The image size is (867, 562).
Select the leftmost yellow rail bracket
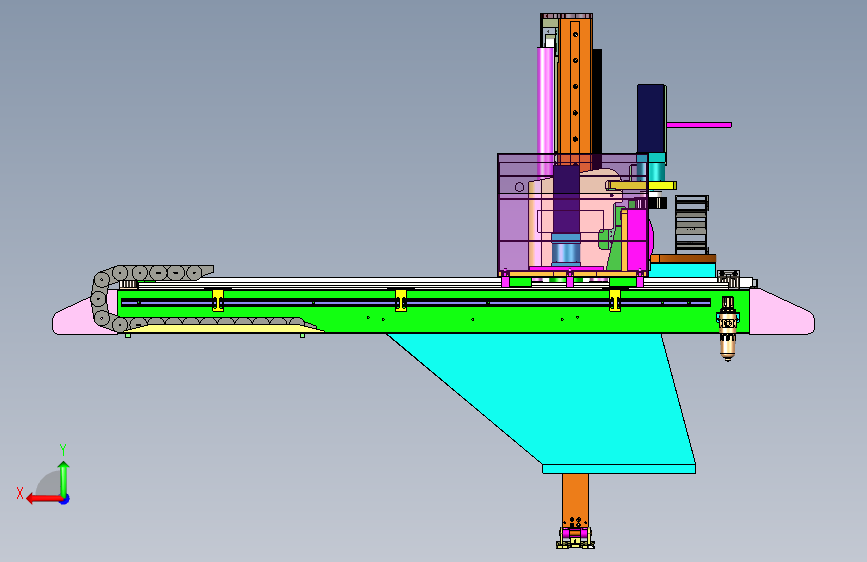218,300
